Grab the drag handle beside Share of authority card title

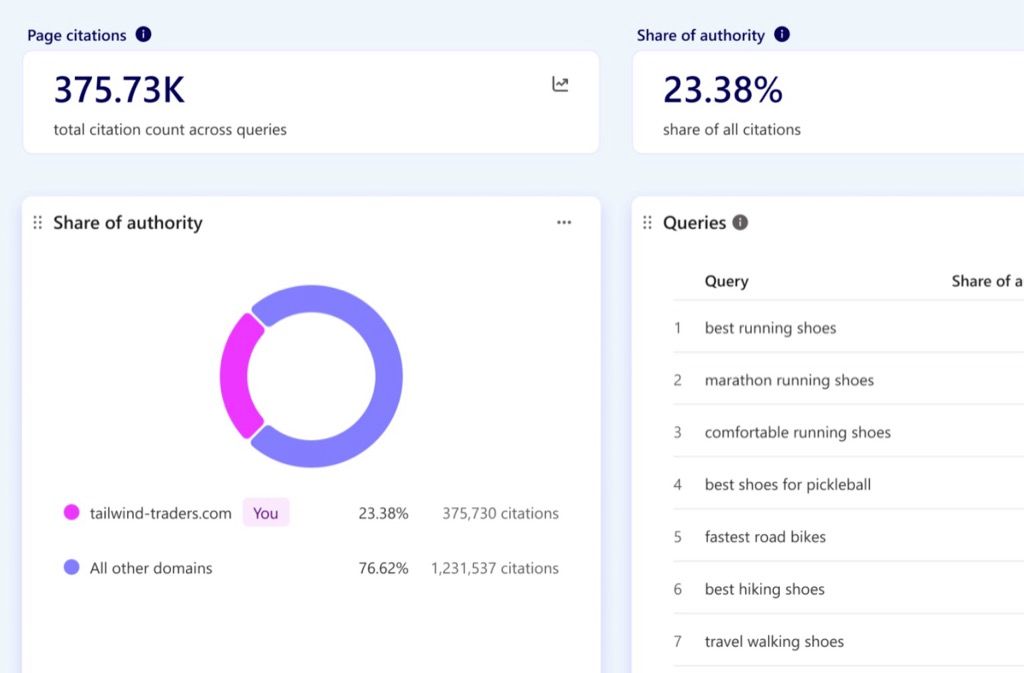[38, 223]
